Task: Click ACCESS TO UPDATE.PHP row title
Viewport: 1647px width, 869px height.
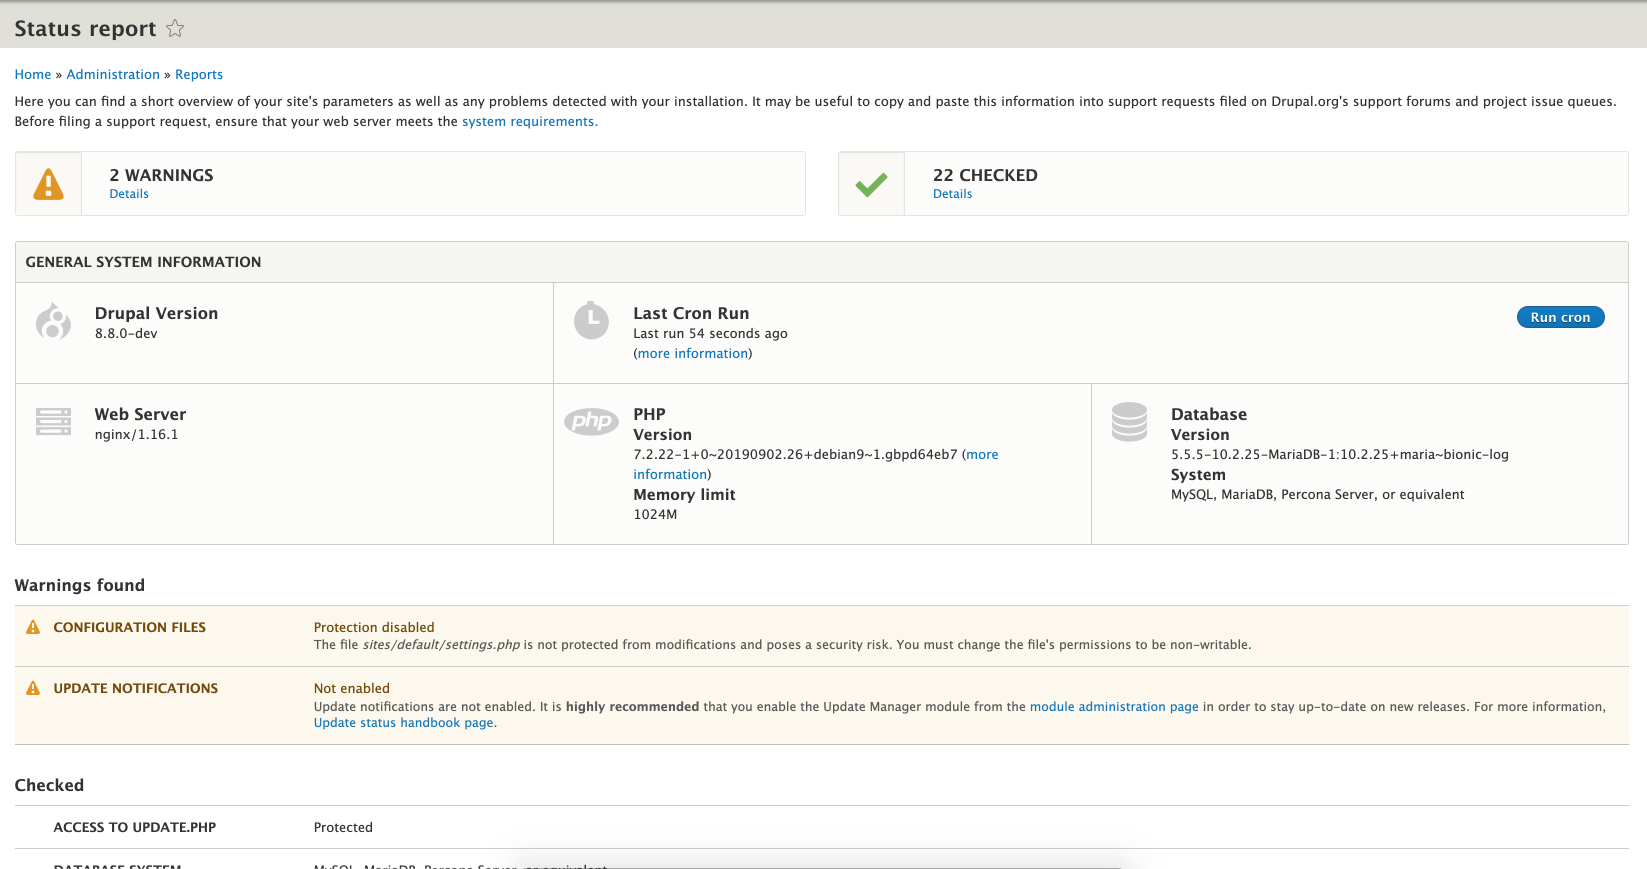Action: (x=135, y=827)
